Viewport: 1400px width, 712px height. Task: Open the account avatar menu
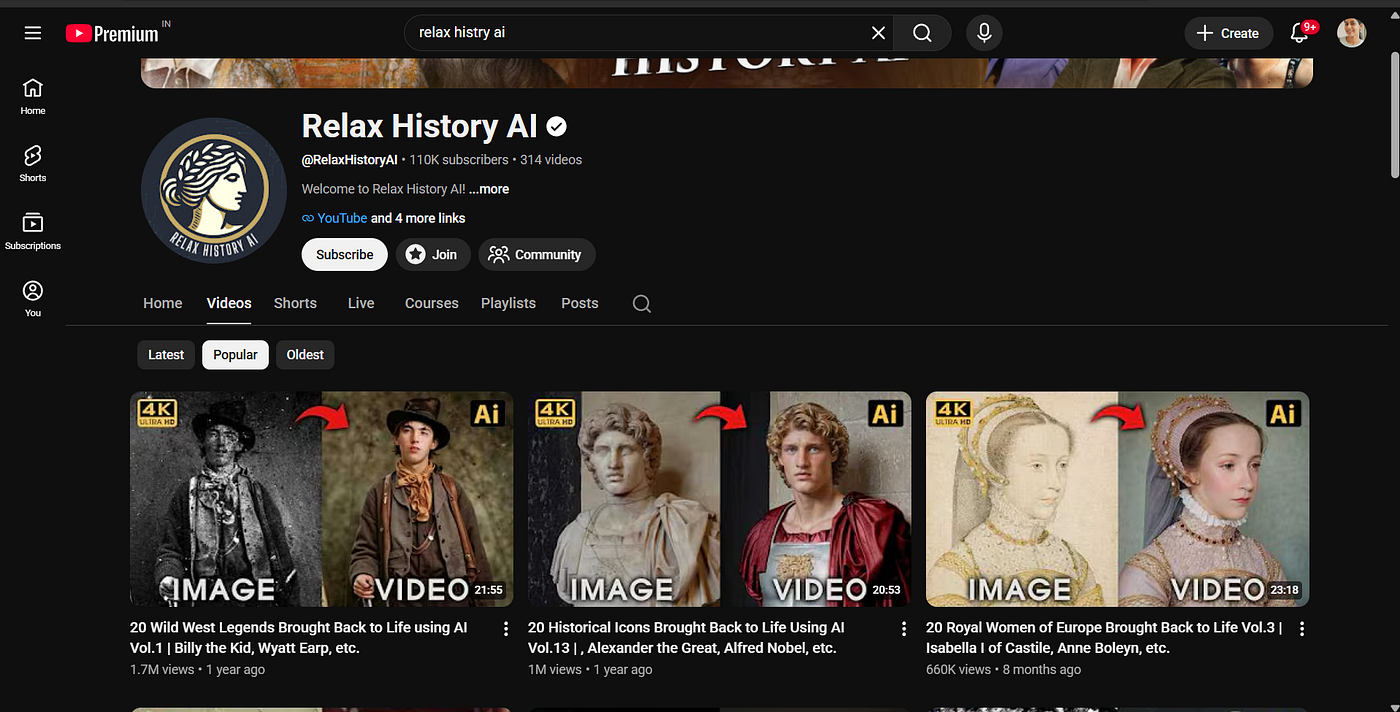point(1351,33)
